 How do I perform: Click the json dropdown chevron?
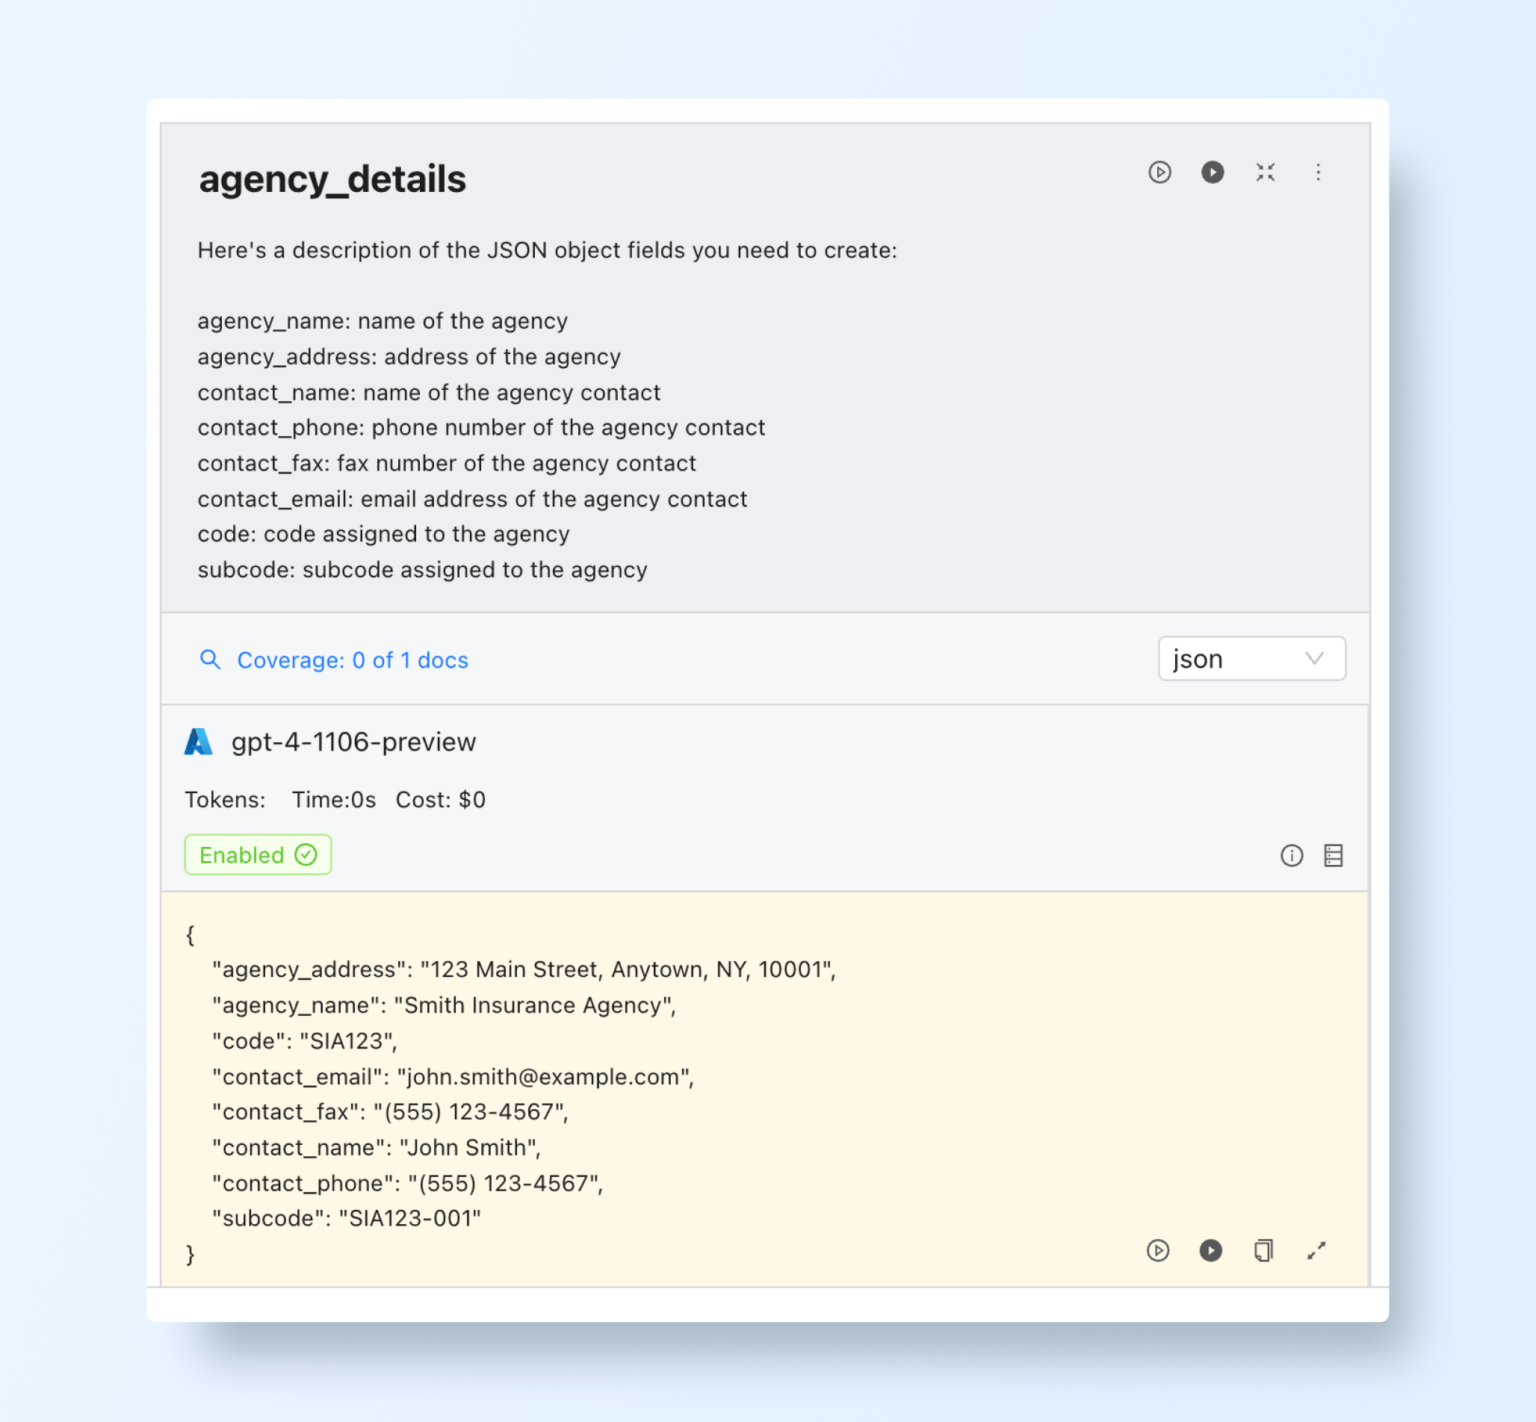point(1316,658)
